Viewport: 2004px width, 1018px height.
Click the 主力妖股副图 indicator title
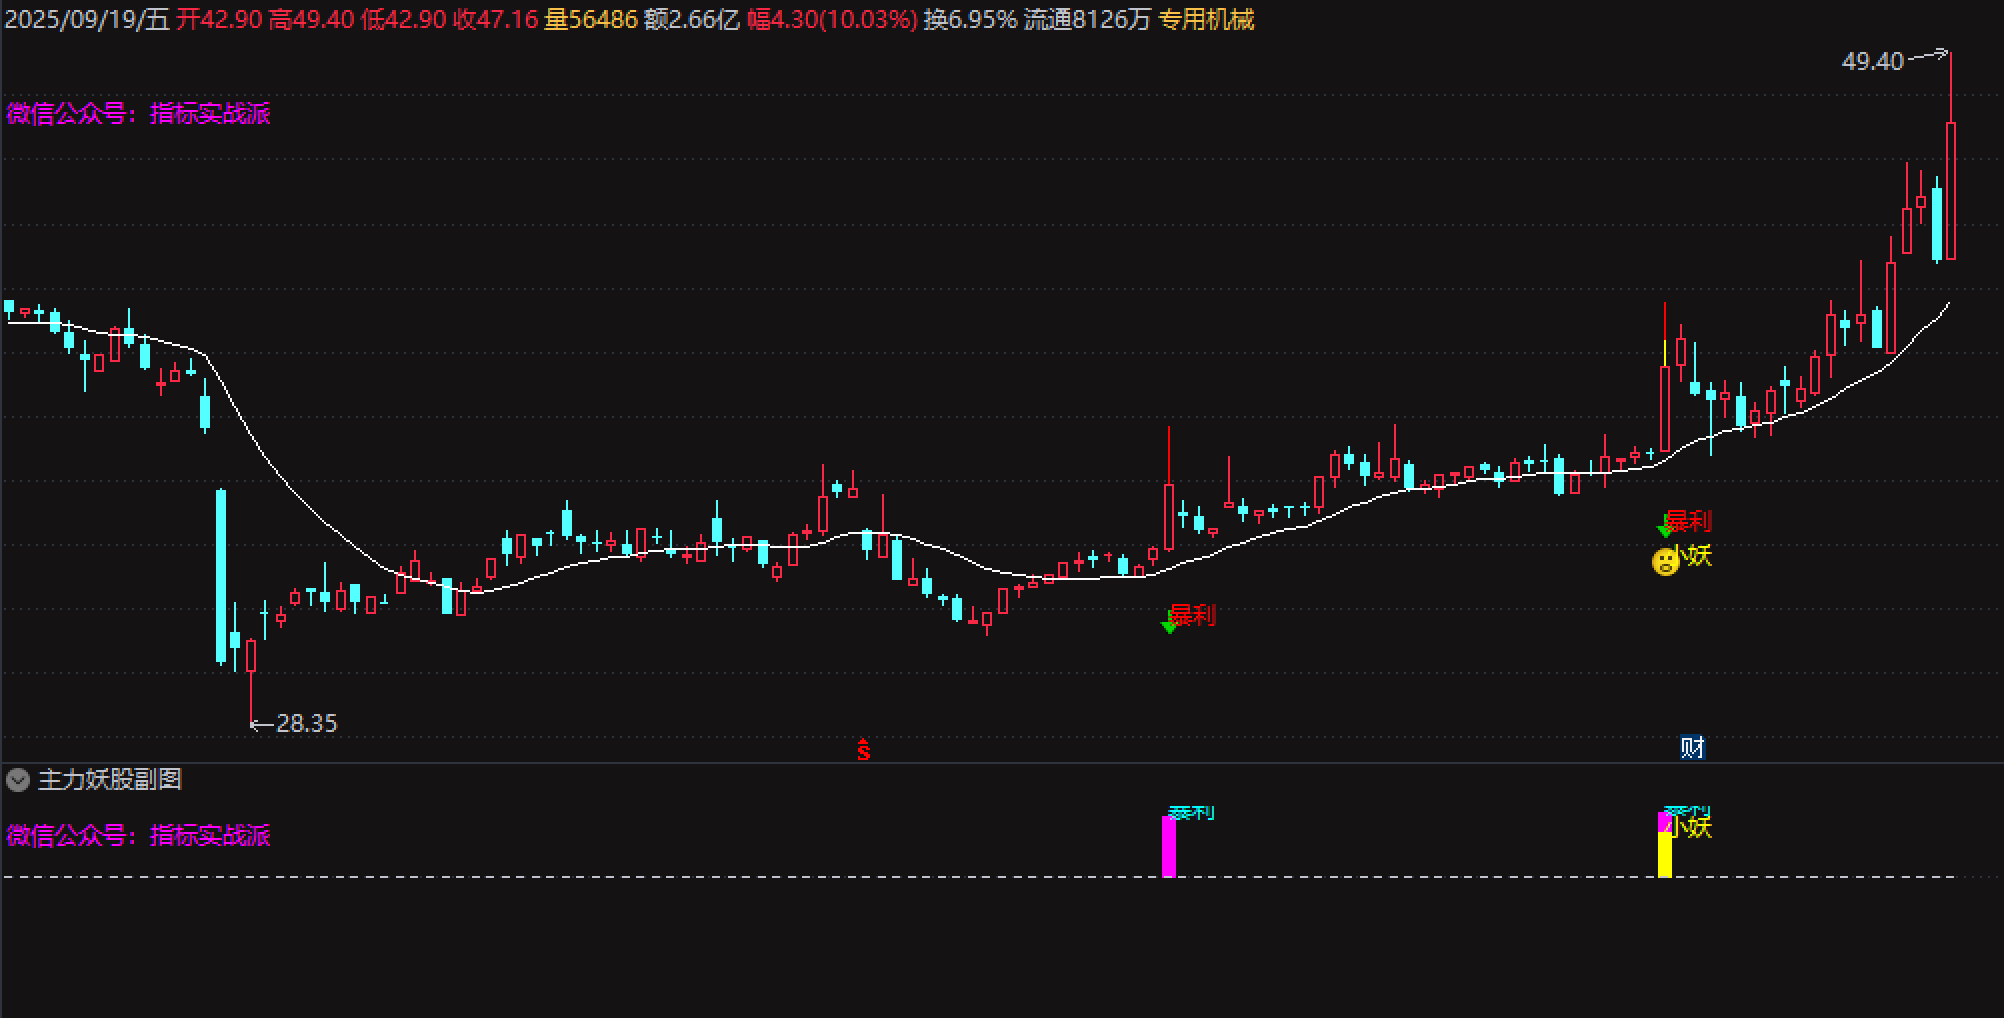110,780
